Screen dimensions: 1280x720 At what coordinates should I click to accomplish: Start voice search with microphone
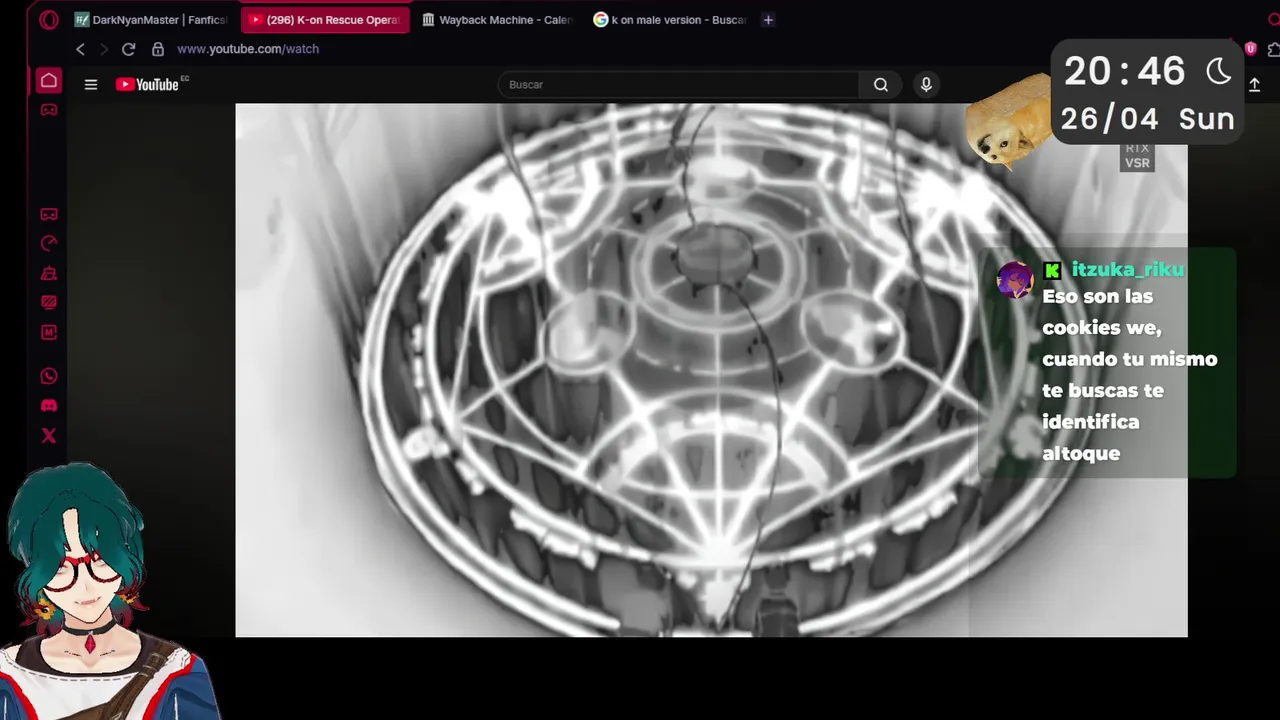click(926, 85)
